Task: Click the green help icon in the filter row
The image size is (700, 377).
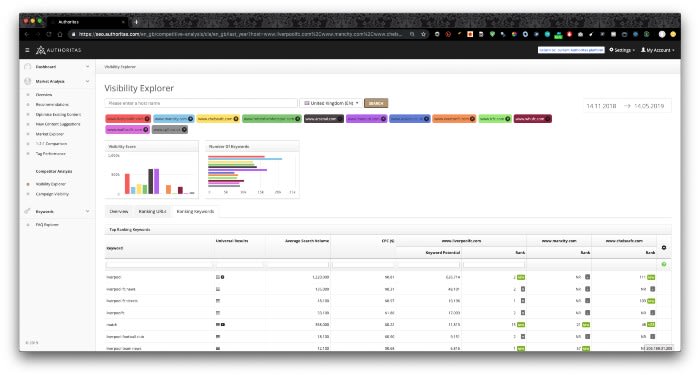Action: point(664,264)
